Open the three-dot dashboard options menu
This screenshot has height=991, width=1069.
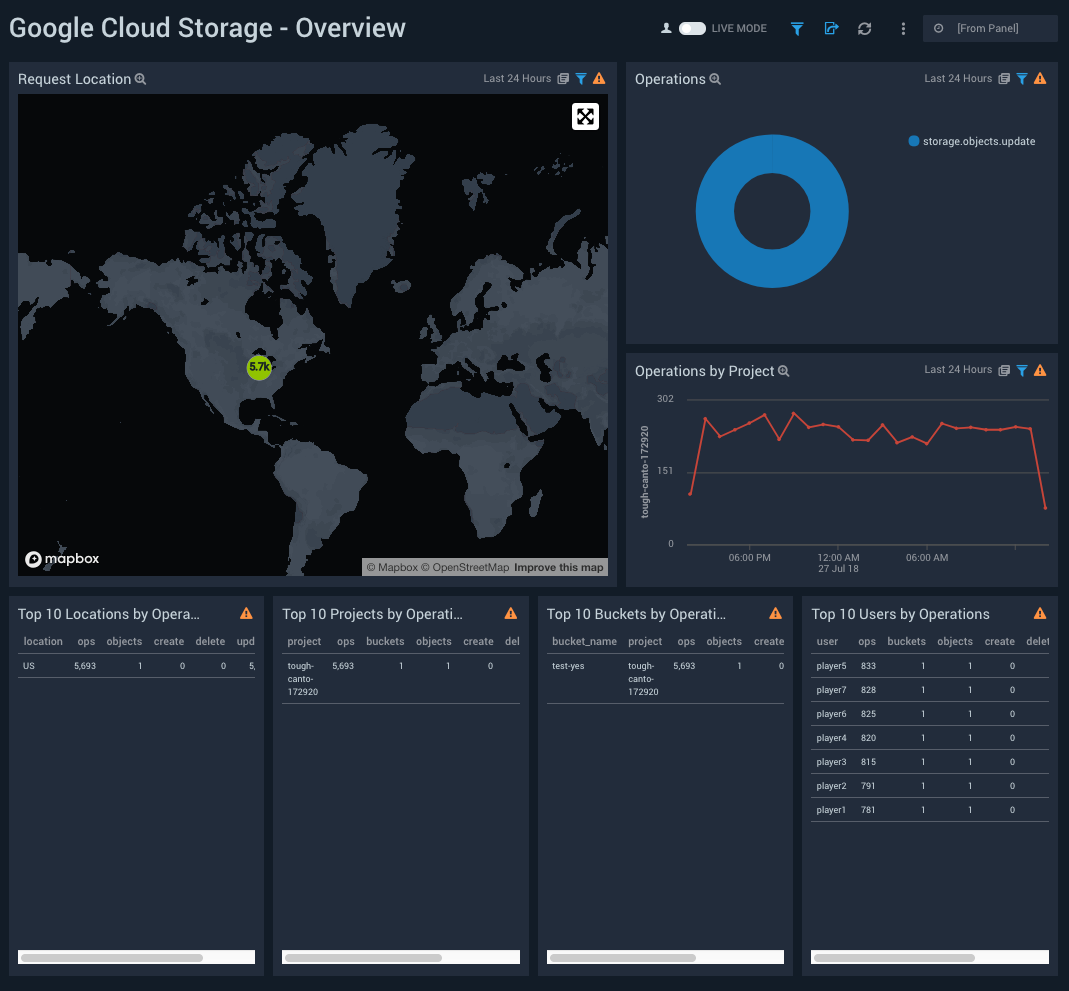903,29
